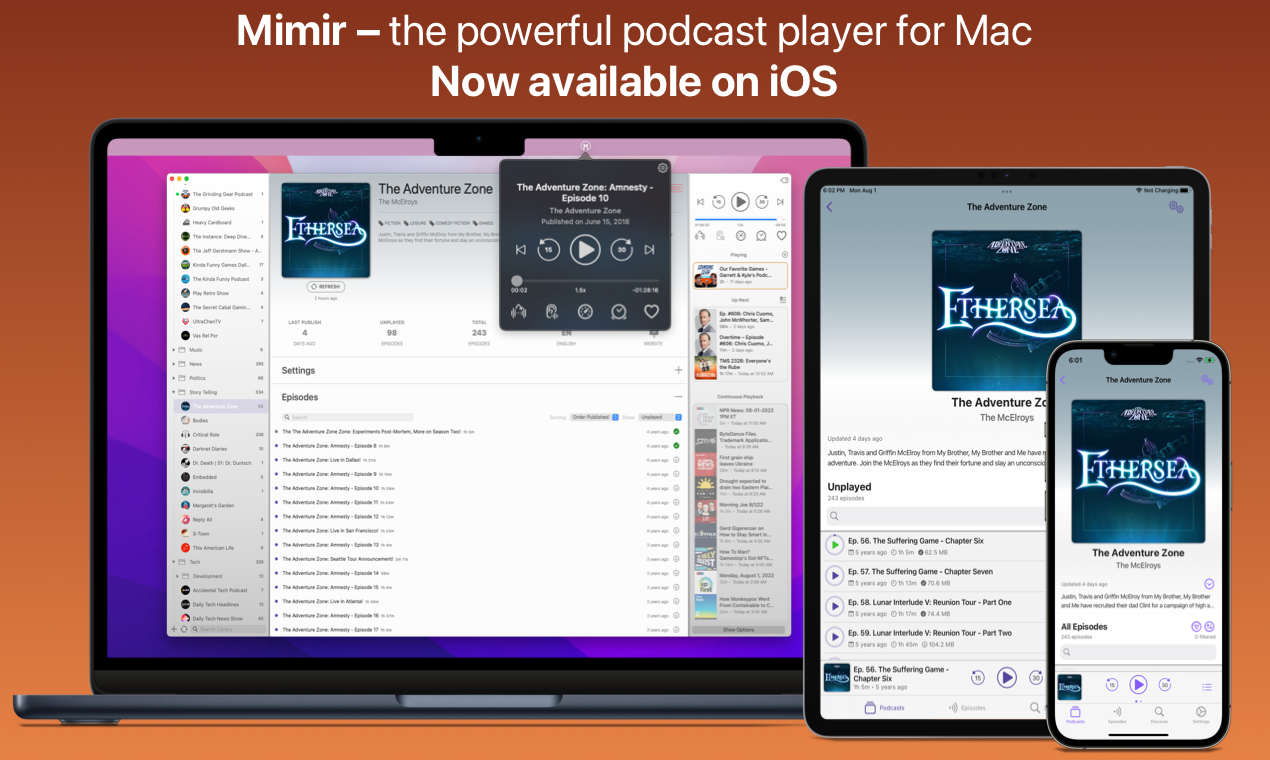The image size is (1270, 760).
Task: Click the Mac sidebar player's progress bar
Action: click(x=740, y=219)
